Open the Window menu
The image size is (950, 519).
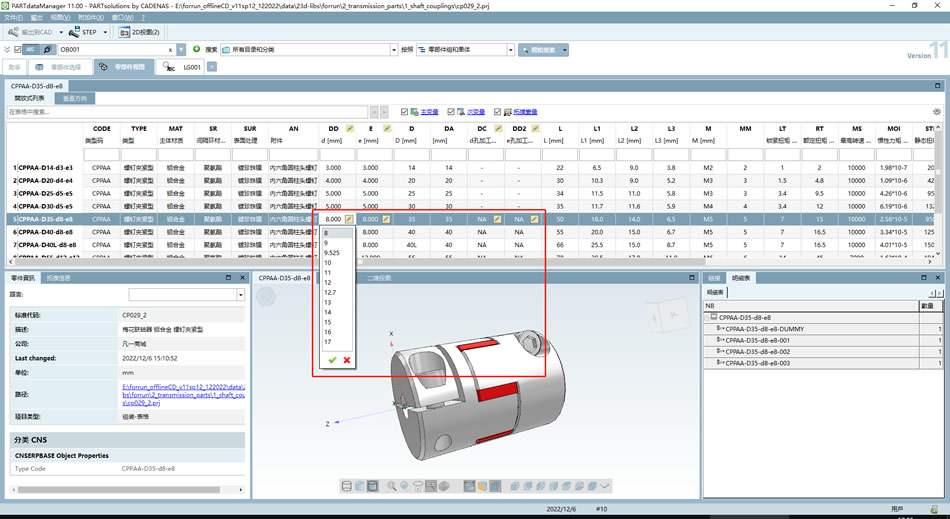123,18
